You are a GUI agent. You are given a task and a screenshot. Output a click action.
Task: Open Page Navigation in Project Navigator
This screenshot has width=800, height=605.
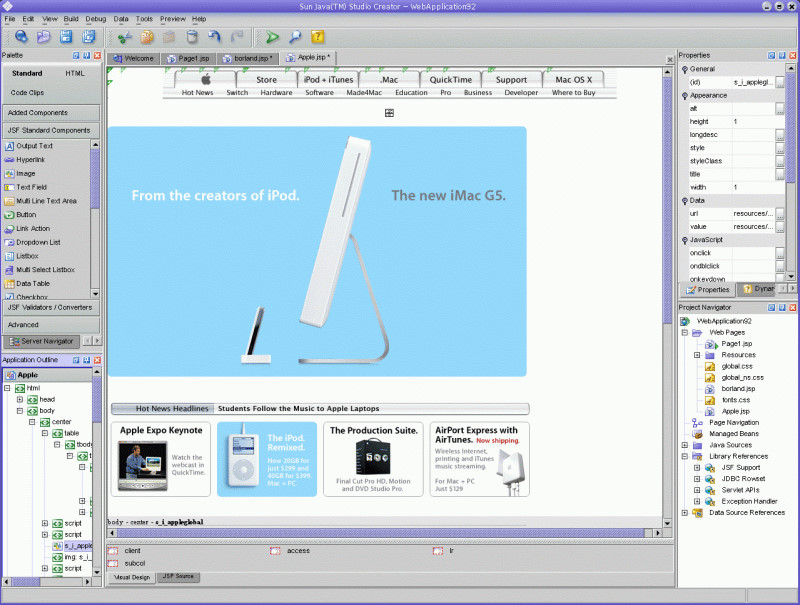734,423
